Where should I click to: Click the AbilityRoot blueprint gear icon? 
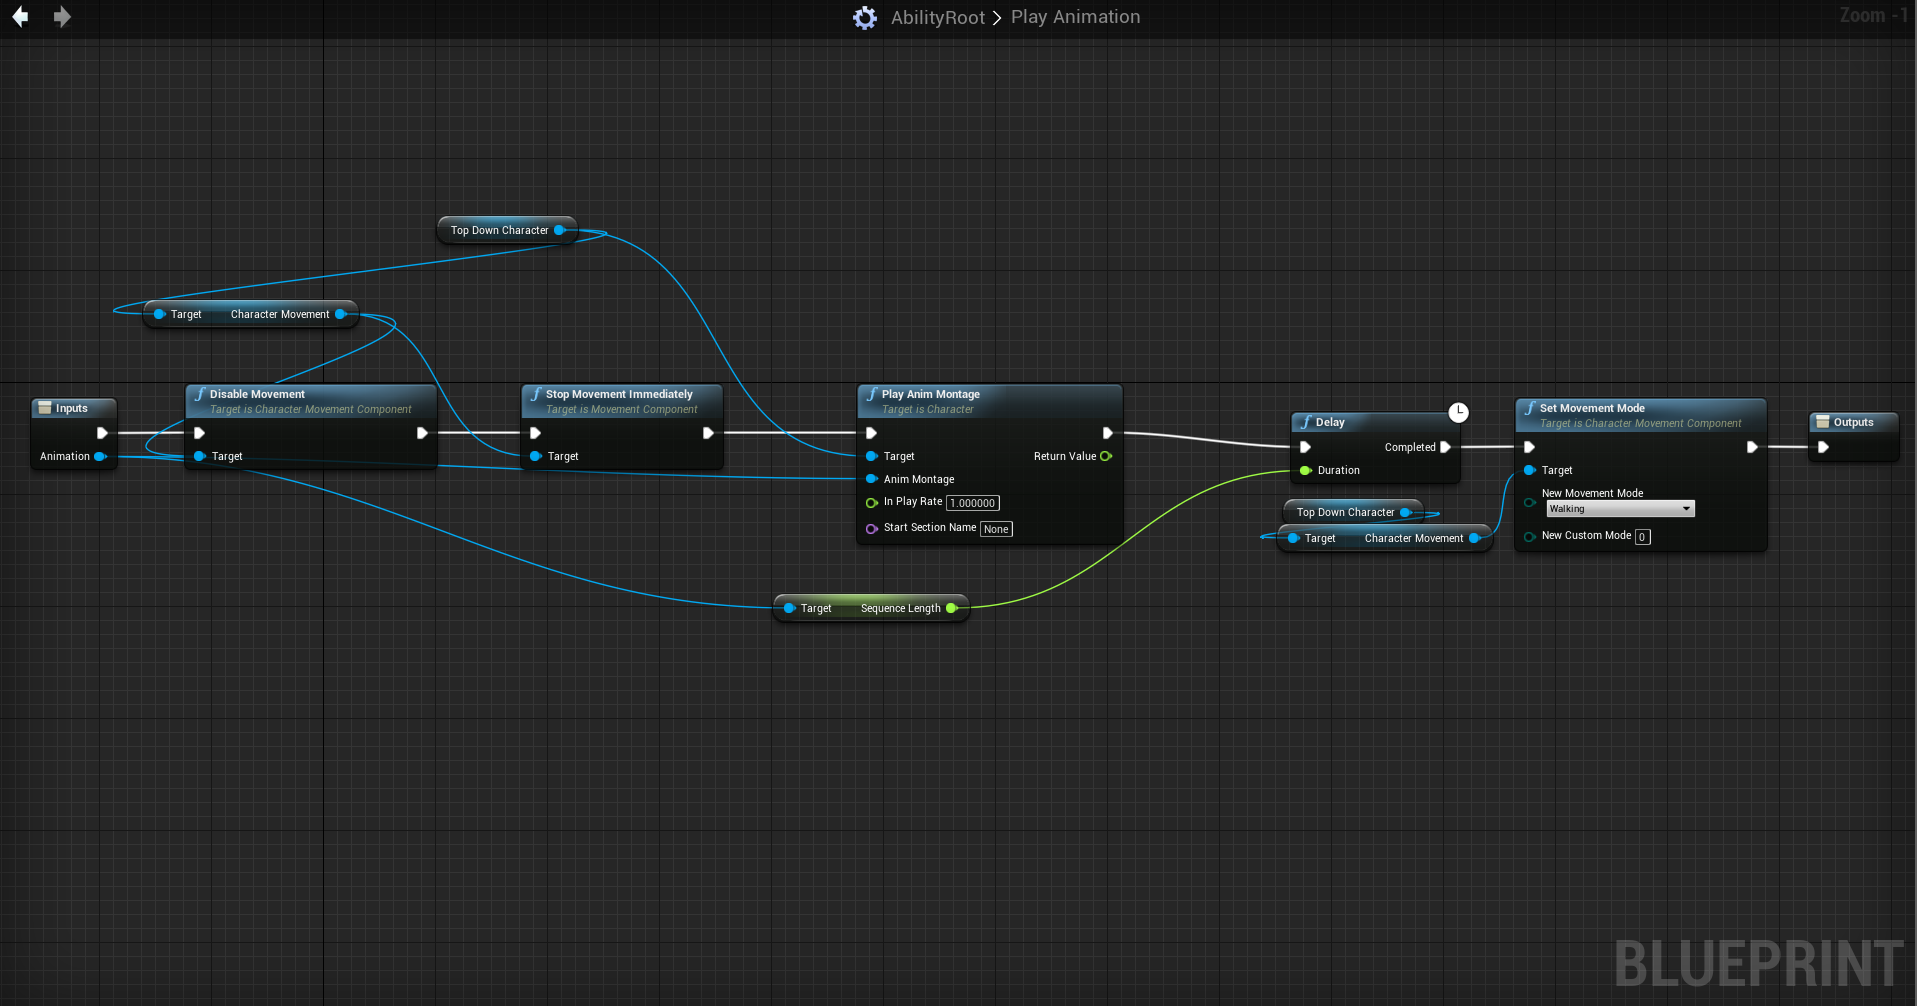(x=865, y=18)
